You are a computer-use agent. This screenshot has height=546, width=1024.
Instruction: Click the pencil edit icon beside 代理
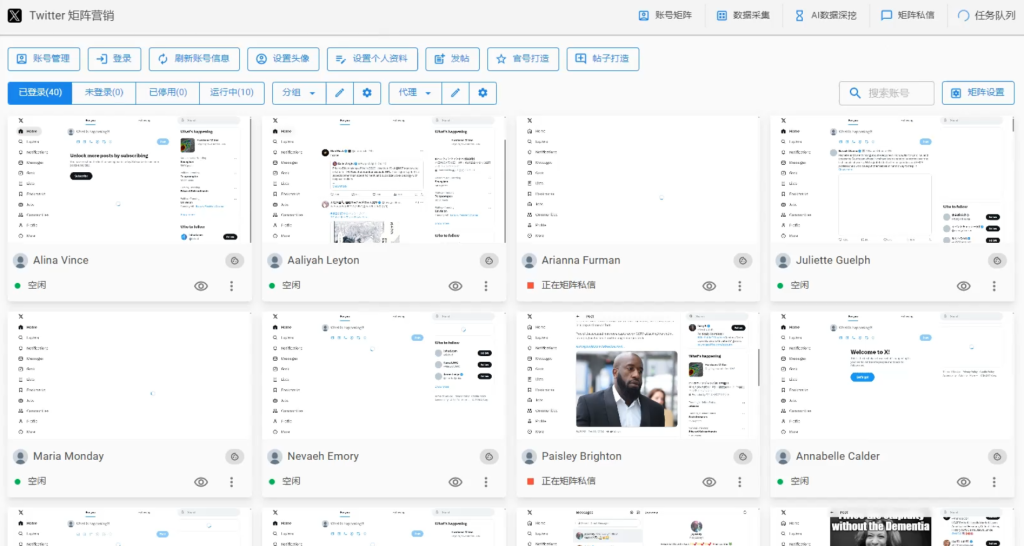tap(456, 93)
